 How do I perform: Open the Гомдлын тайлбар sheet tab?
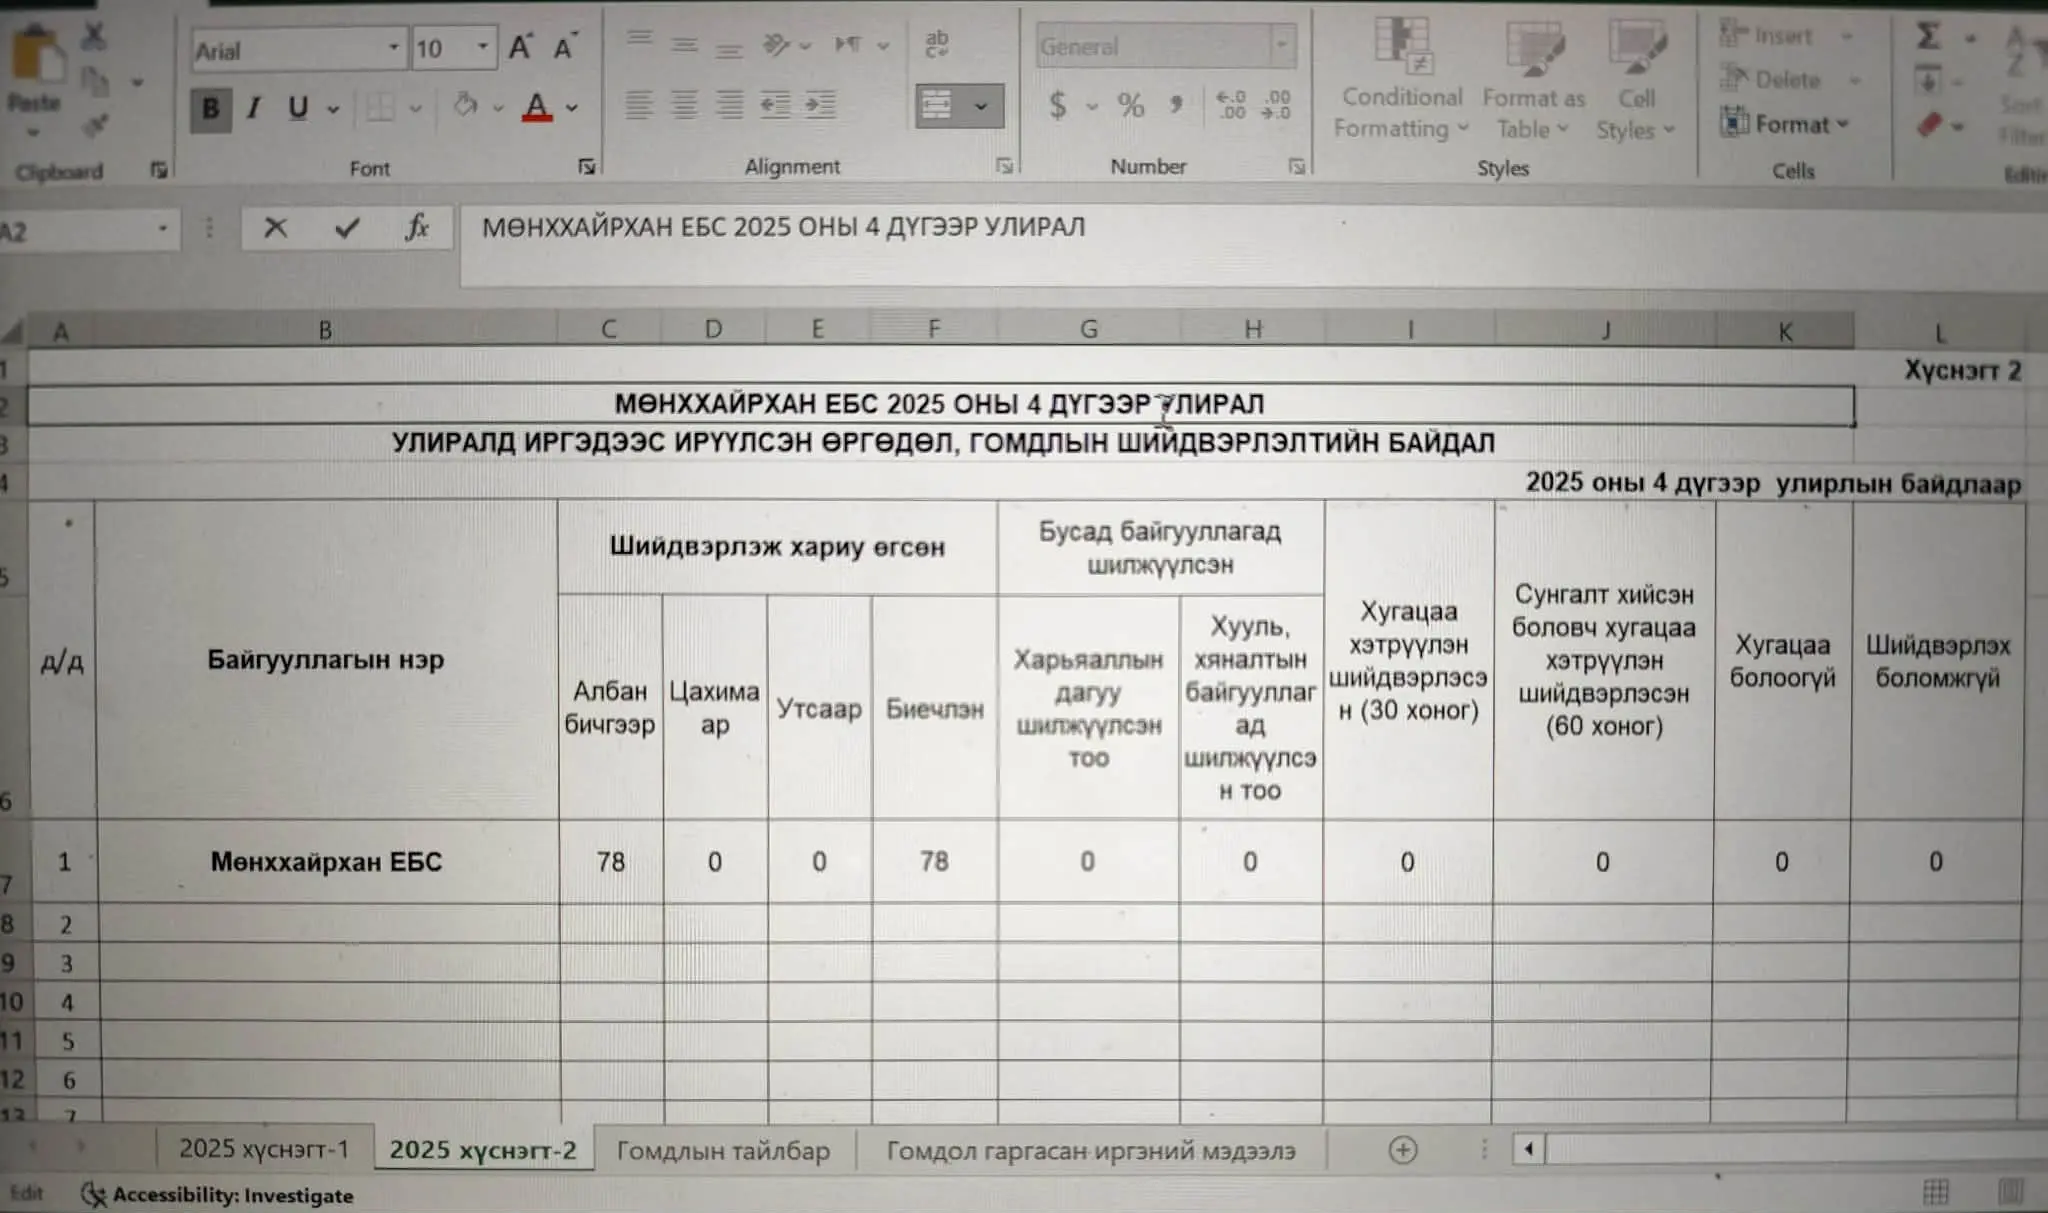[723, 1151]
